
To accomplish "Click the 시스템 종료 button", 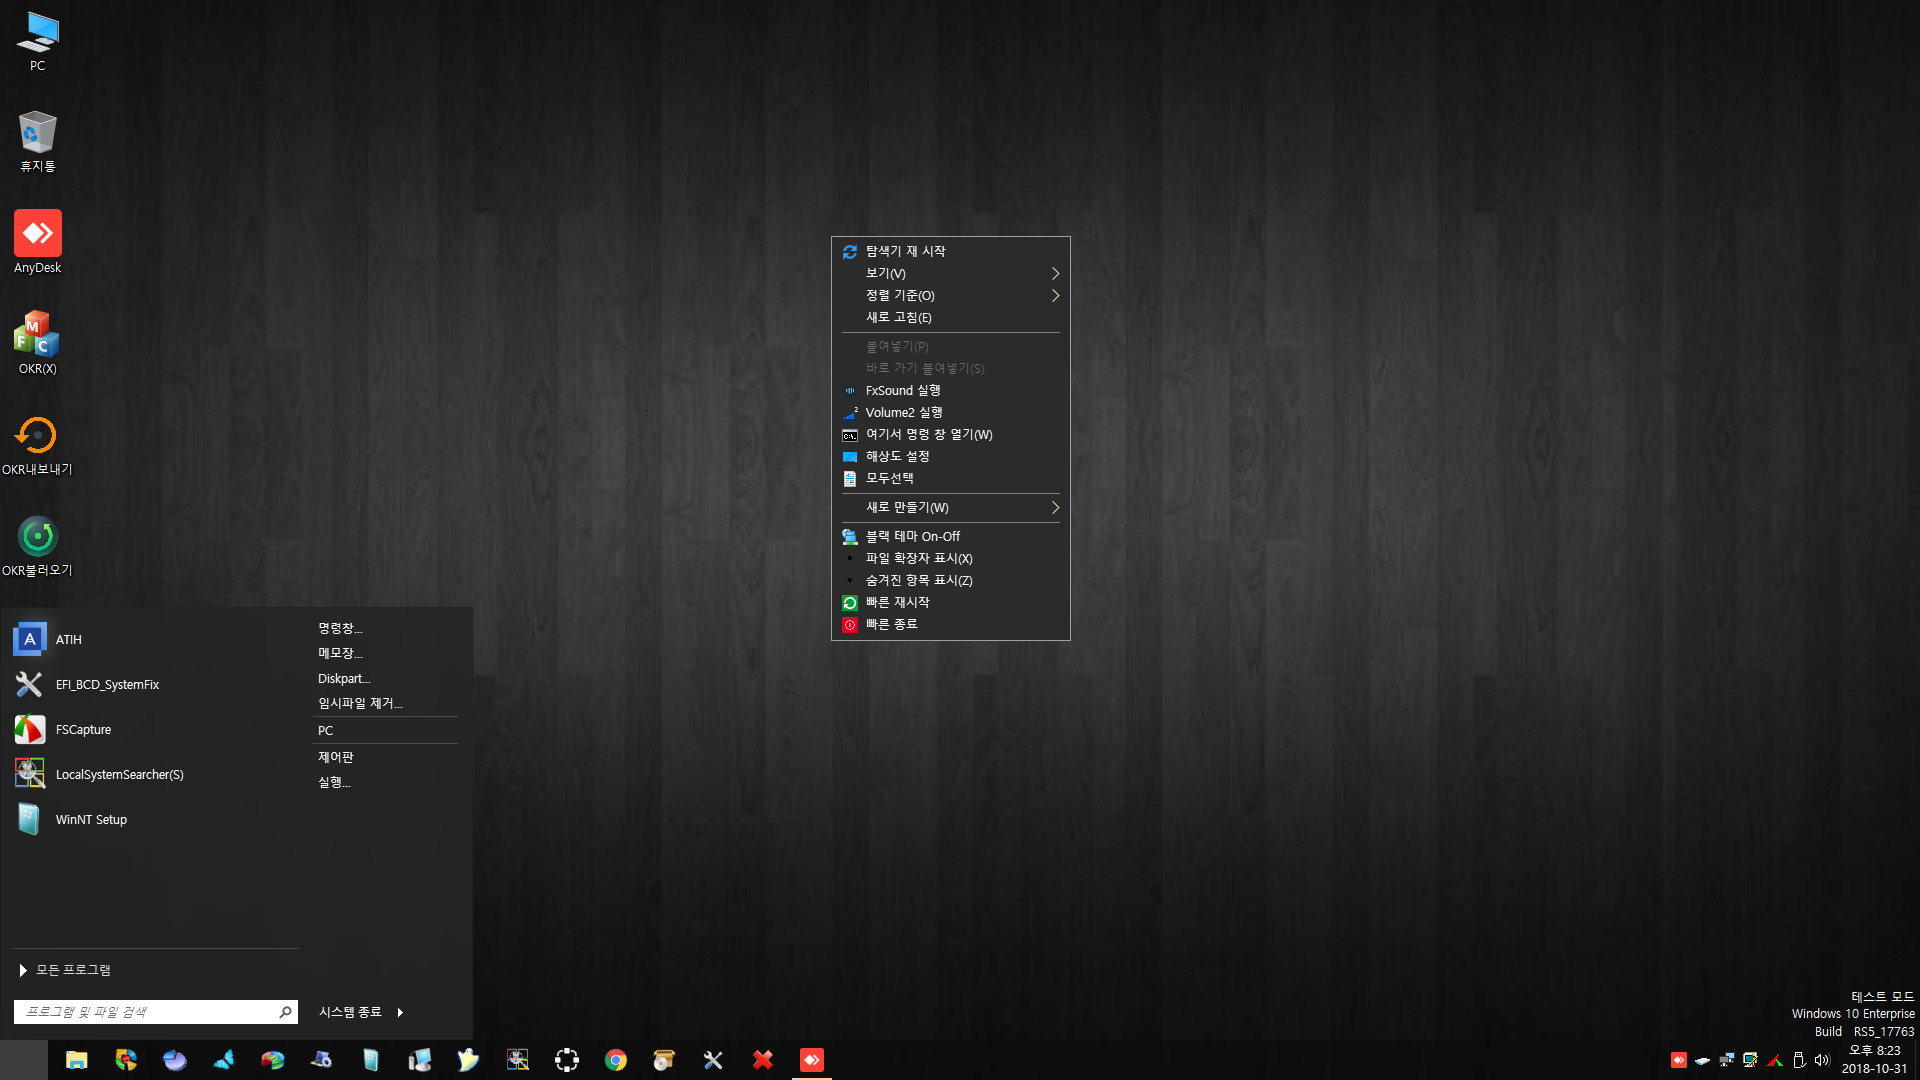I will click(x=350, y=1012).
